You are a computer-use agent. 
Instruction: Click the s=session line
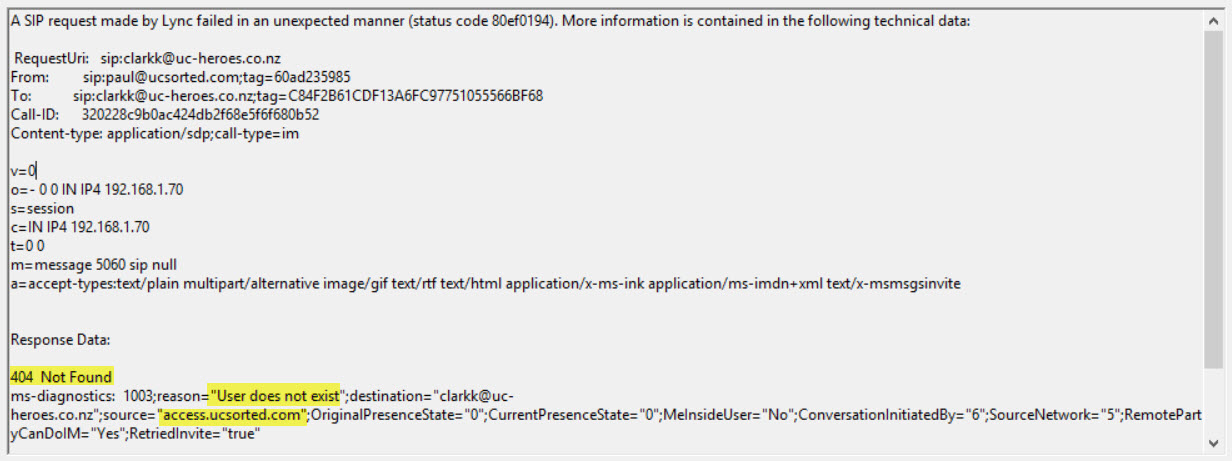pos(42,209)
